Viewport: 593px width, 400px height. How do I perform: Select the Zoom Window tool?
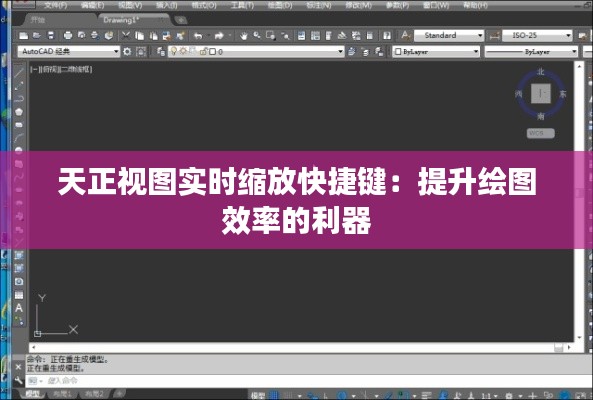click(270, 36)
